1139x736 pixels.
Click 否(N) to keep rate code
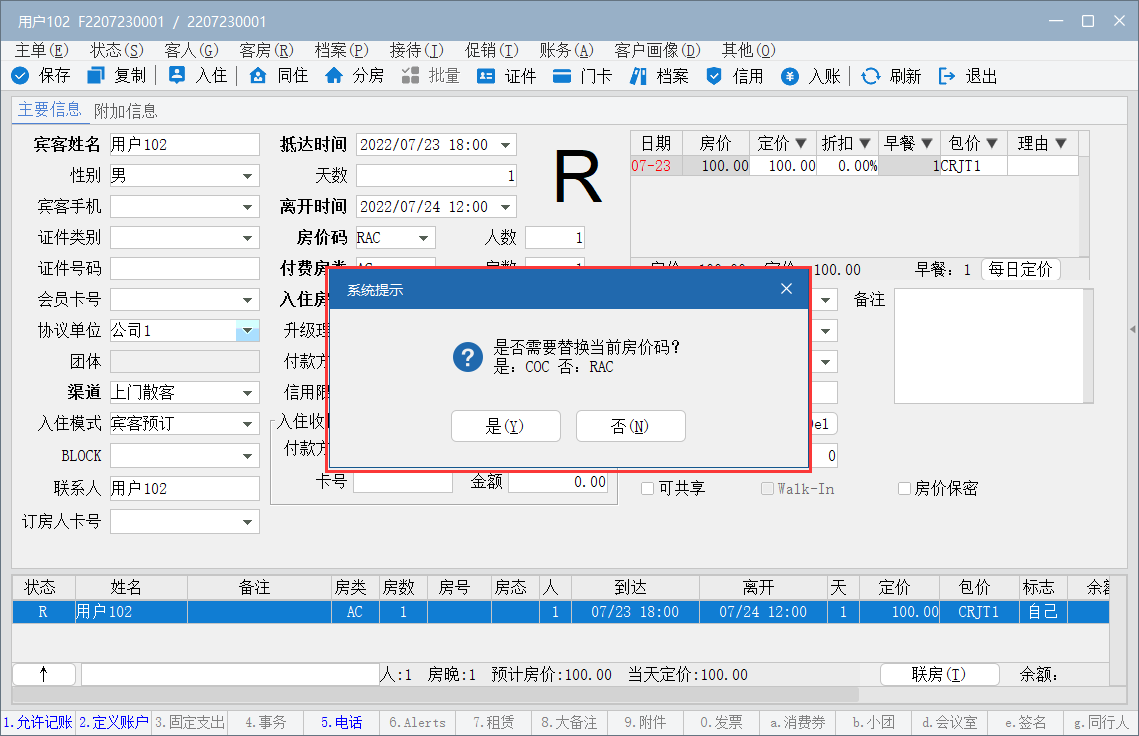click(x=631, y=426)
